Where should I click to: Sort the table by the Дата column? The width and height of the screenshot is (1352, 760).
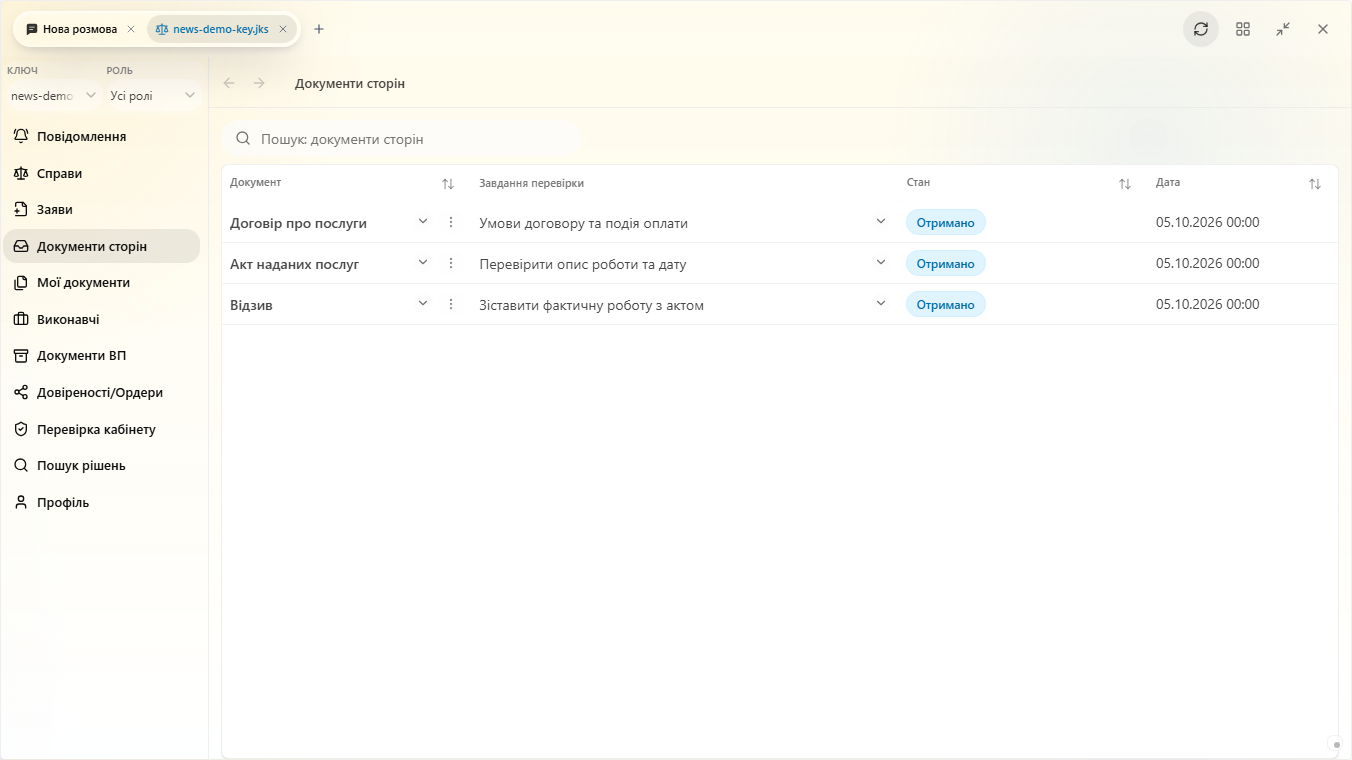click(x=1315, y=184)
